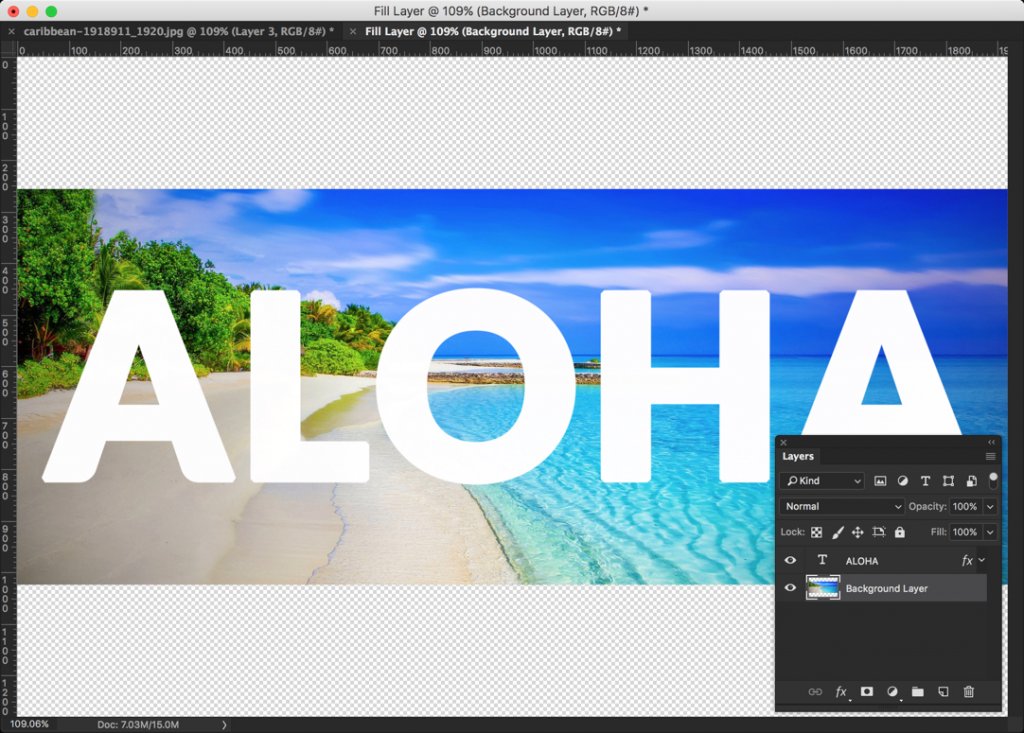Hide the ALOHA text layer
This screenshot has width=1024, height=733.
coord(791,560)
